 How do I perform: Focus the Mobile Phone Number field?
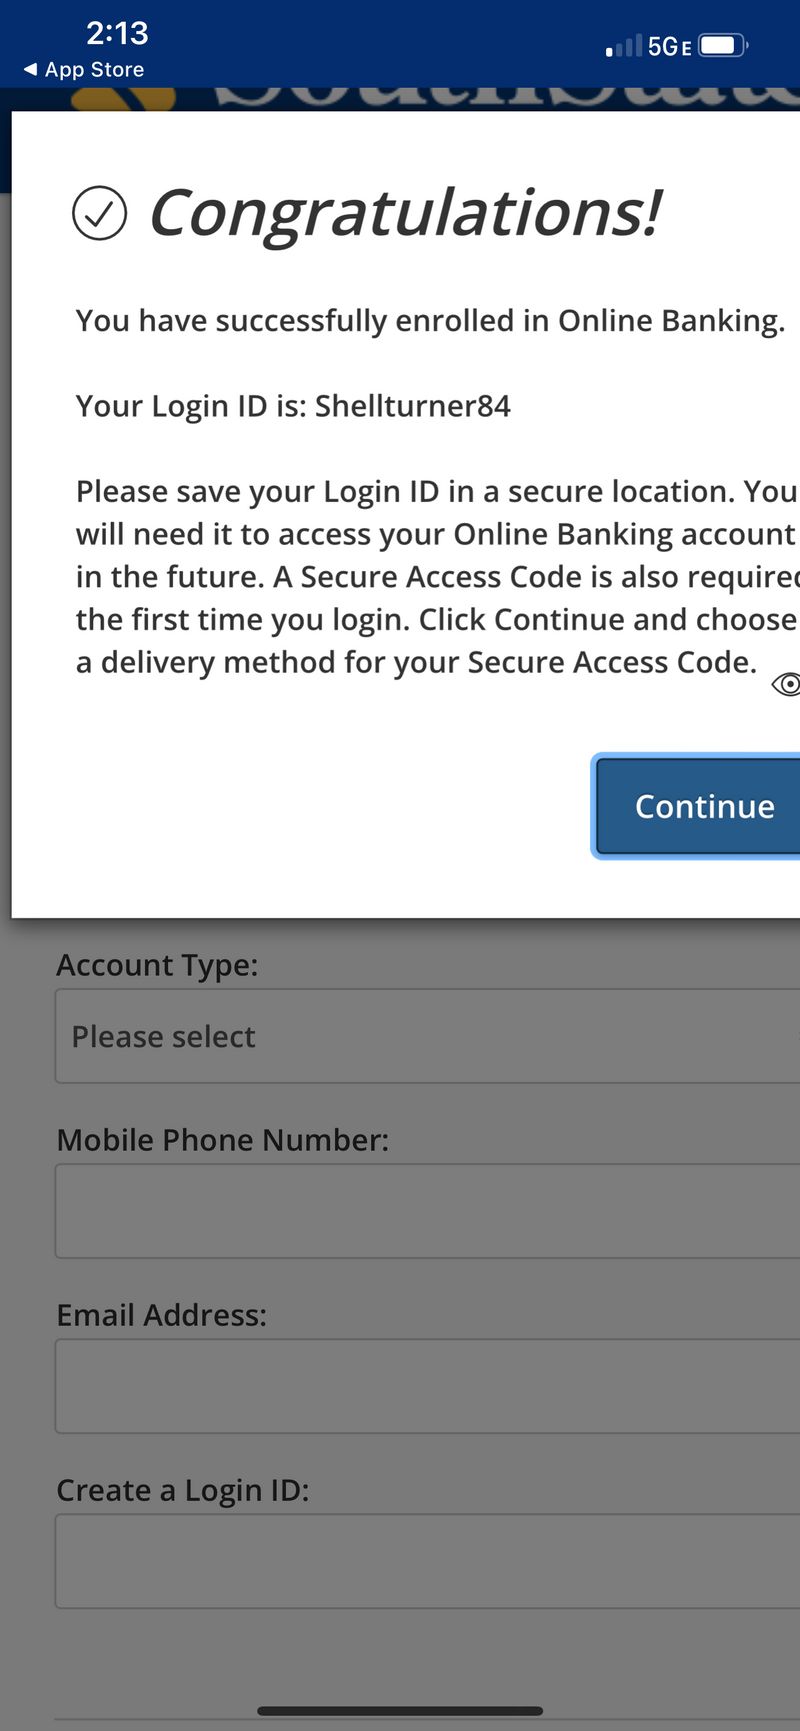point(427,1210)
